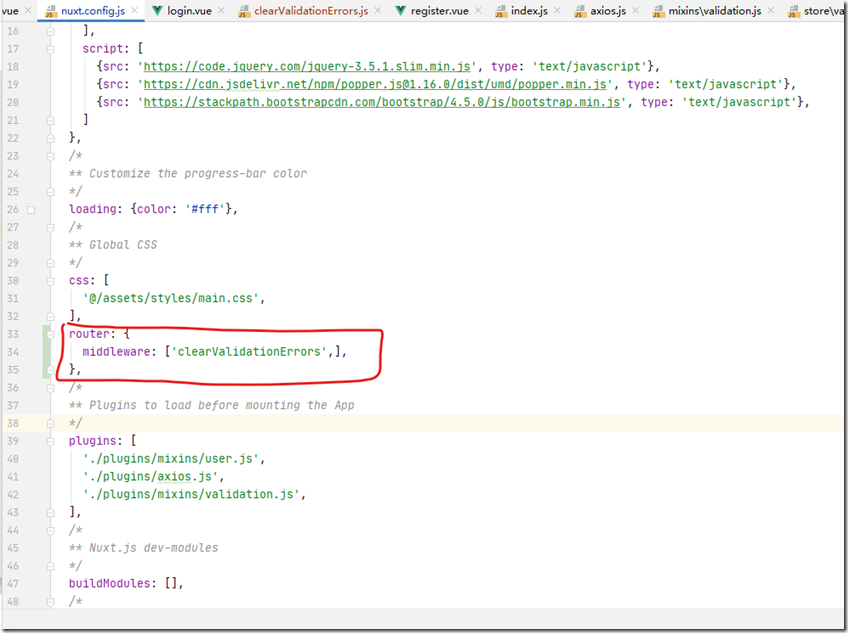Click the 'Nuxt.js dev-modules' comment
The image size is (848, 633).
click(153, 548)
